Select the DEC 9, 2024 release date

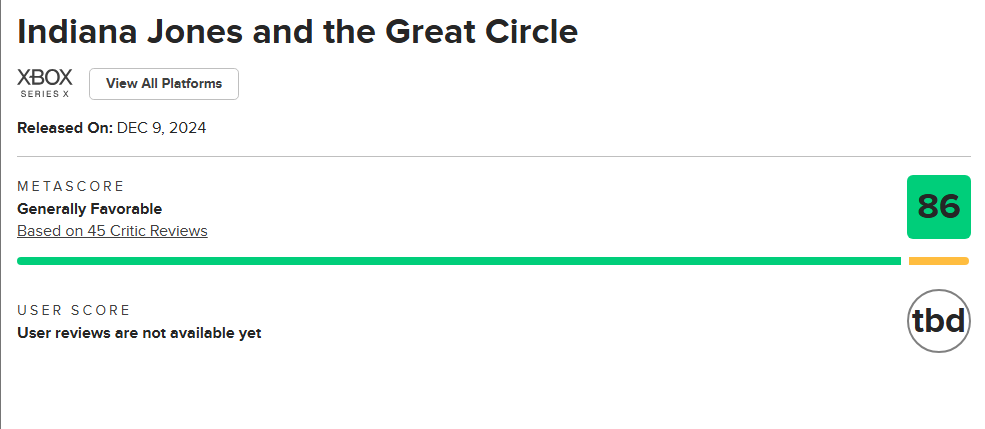[x=161, y=128]
